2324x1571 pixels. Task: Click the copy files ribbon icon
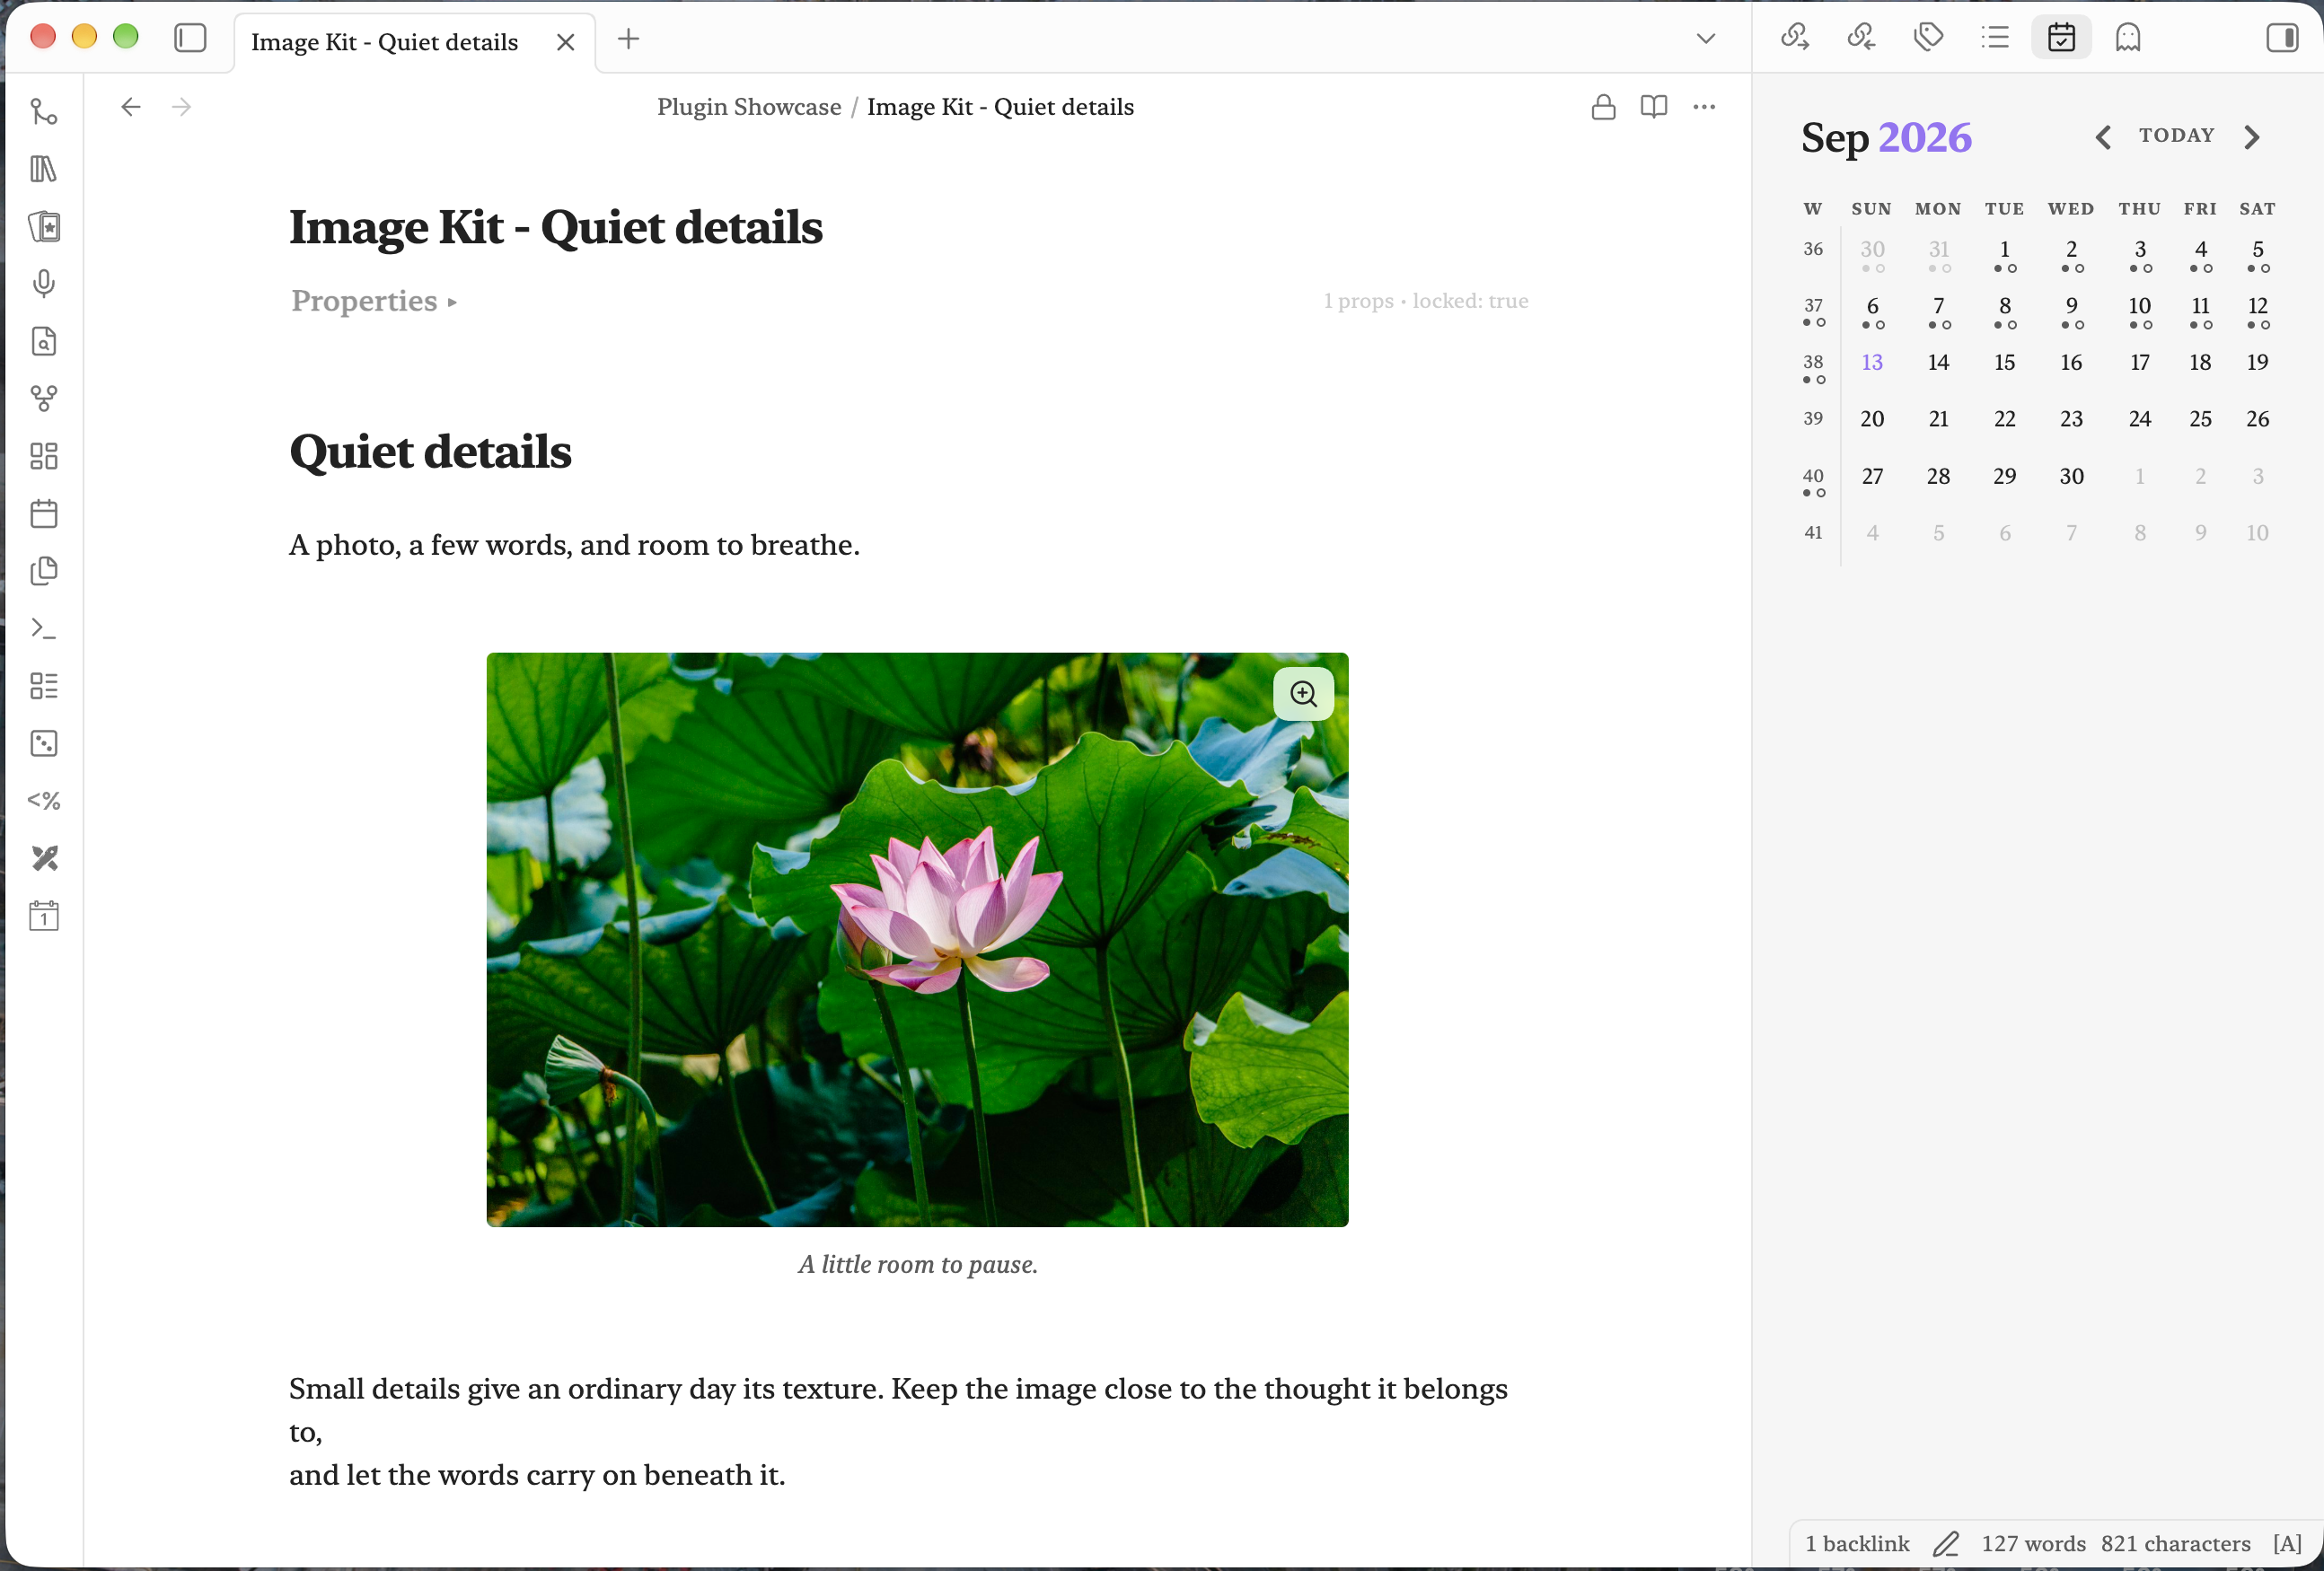(44, 571)
